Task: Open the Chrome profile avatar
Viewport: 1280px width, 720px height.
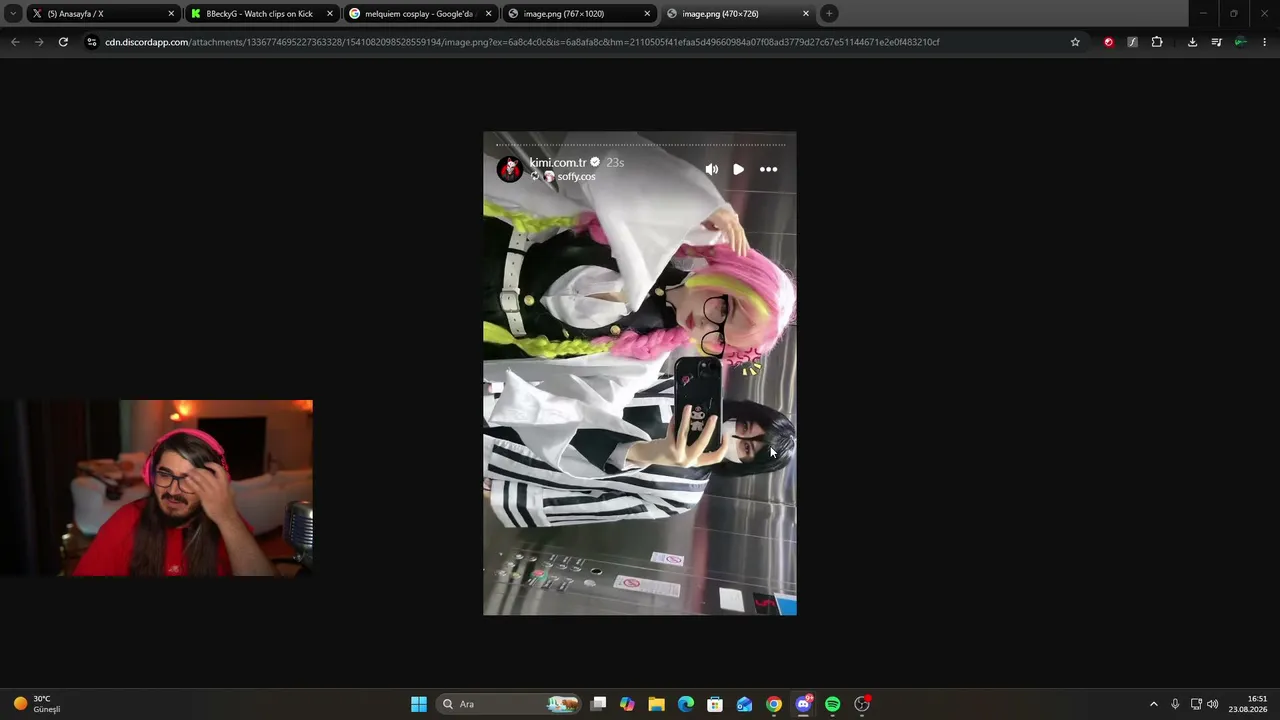Action: (1240, 42)
